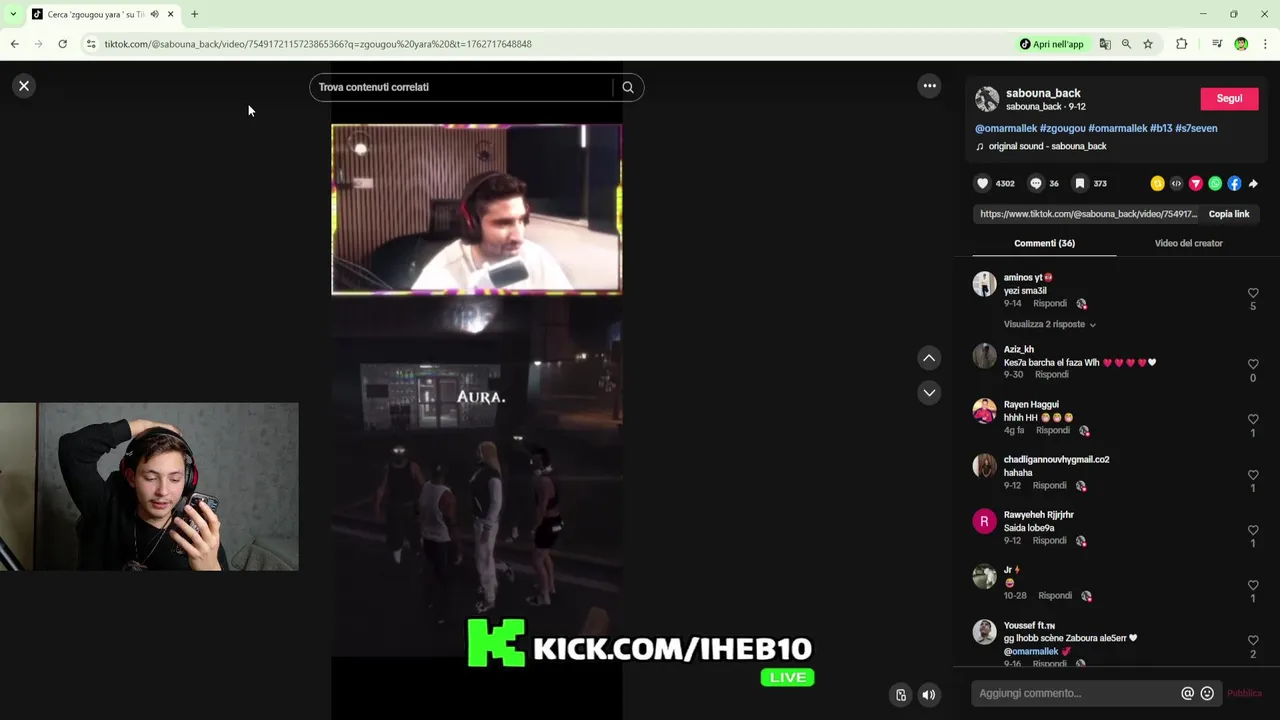
Task: Go to previous video with up arrow
Action: tap(929, 358)
